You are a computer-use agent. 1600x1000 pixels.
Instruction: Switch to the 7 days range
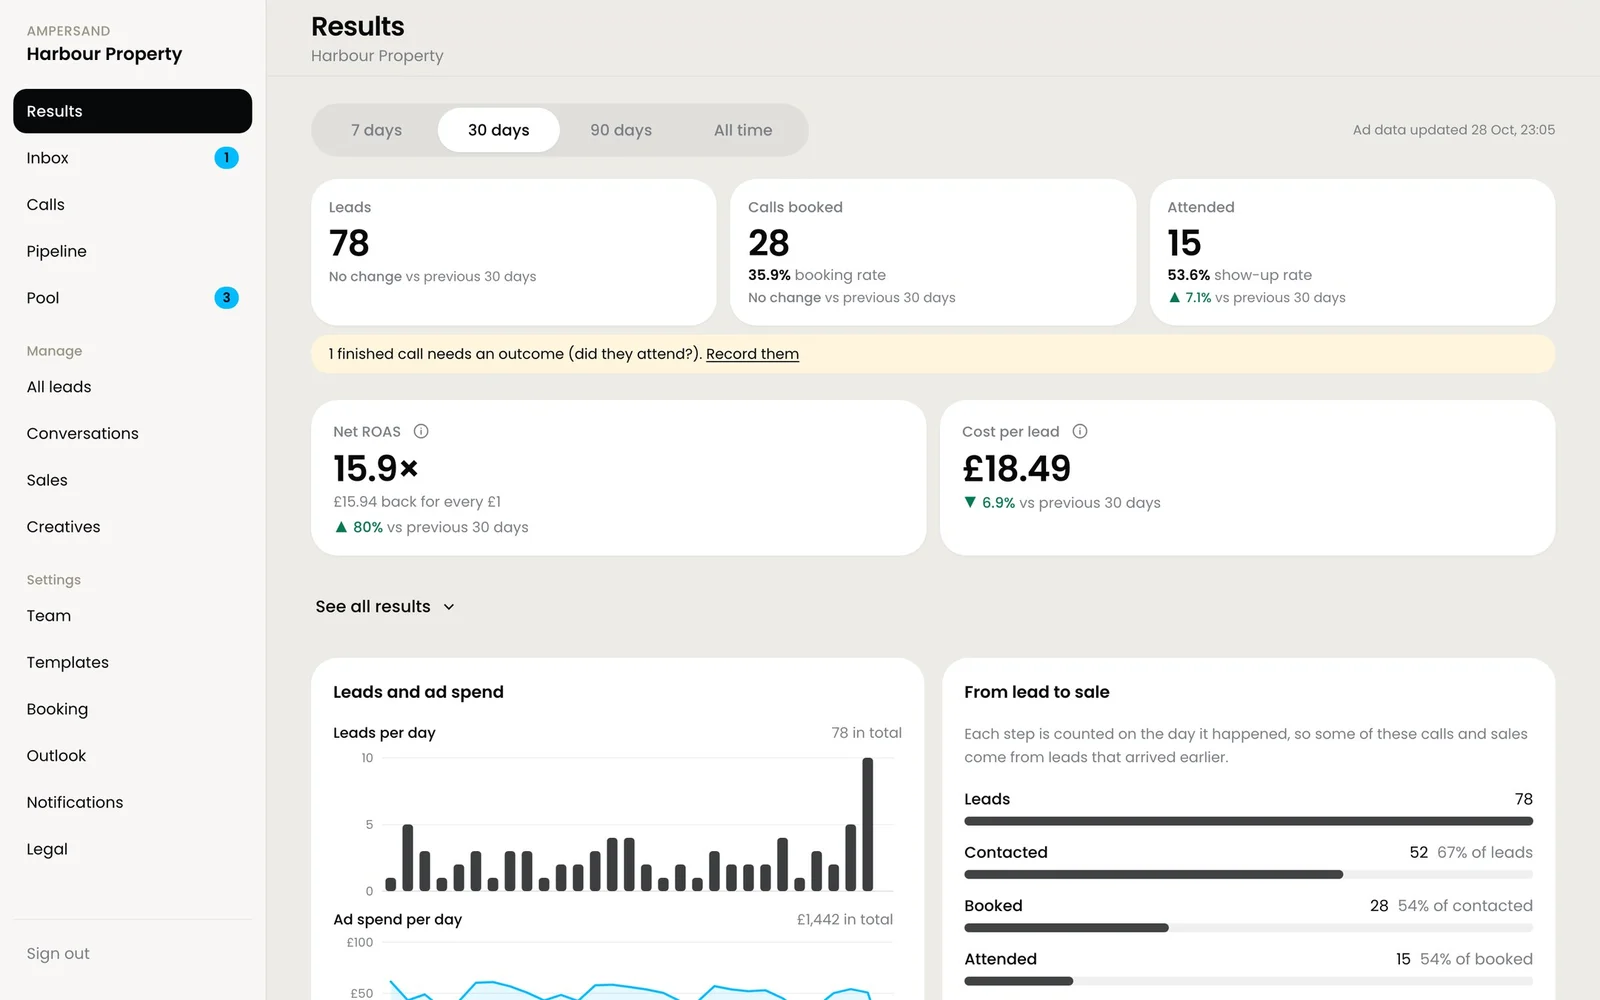[x=376, y=130]
